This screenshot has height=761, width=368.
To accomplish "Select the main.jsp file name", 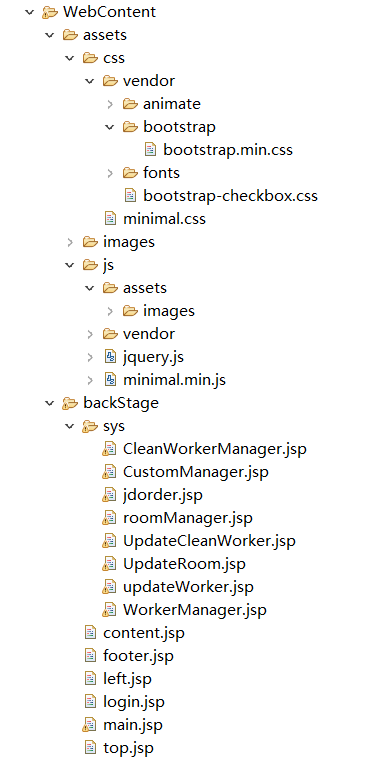I will [x=133, y=726].
